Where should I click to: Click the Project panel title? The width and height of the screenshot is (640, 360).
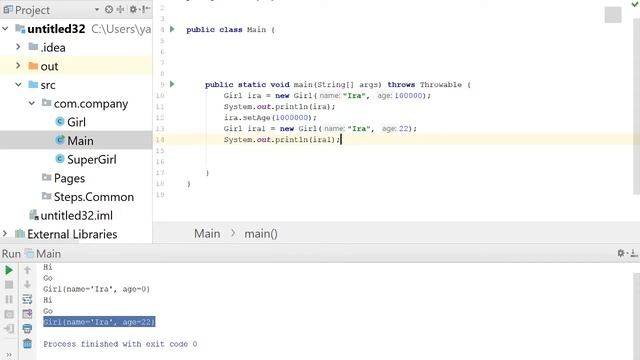pos(32,10)
